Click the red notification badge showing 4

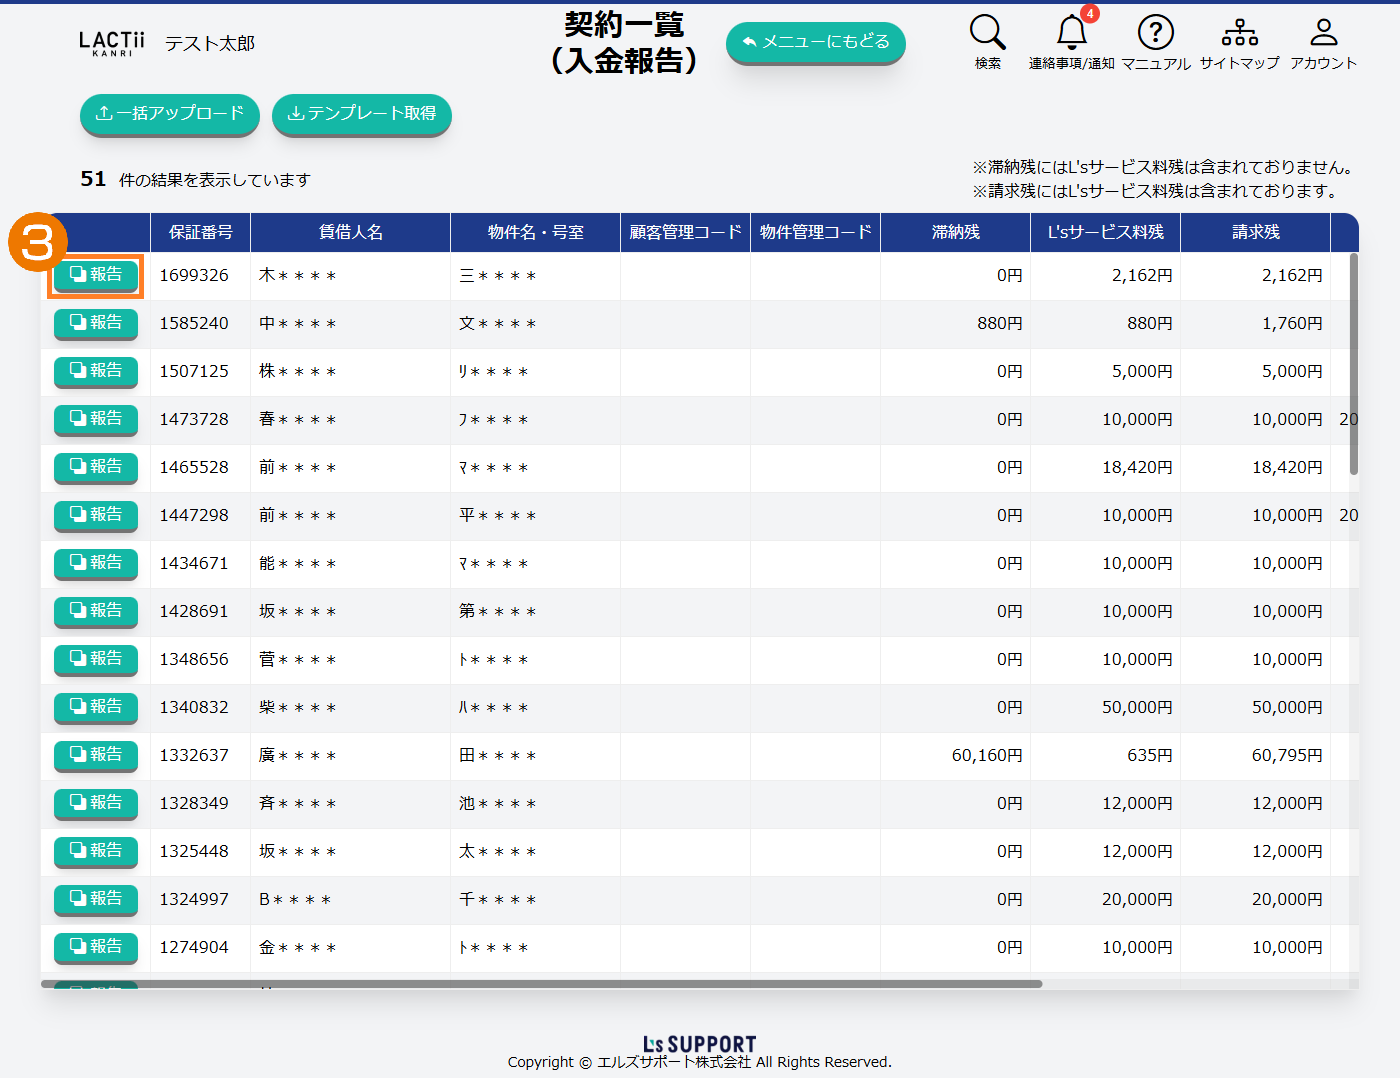(x=1090, y=14)
